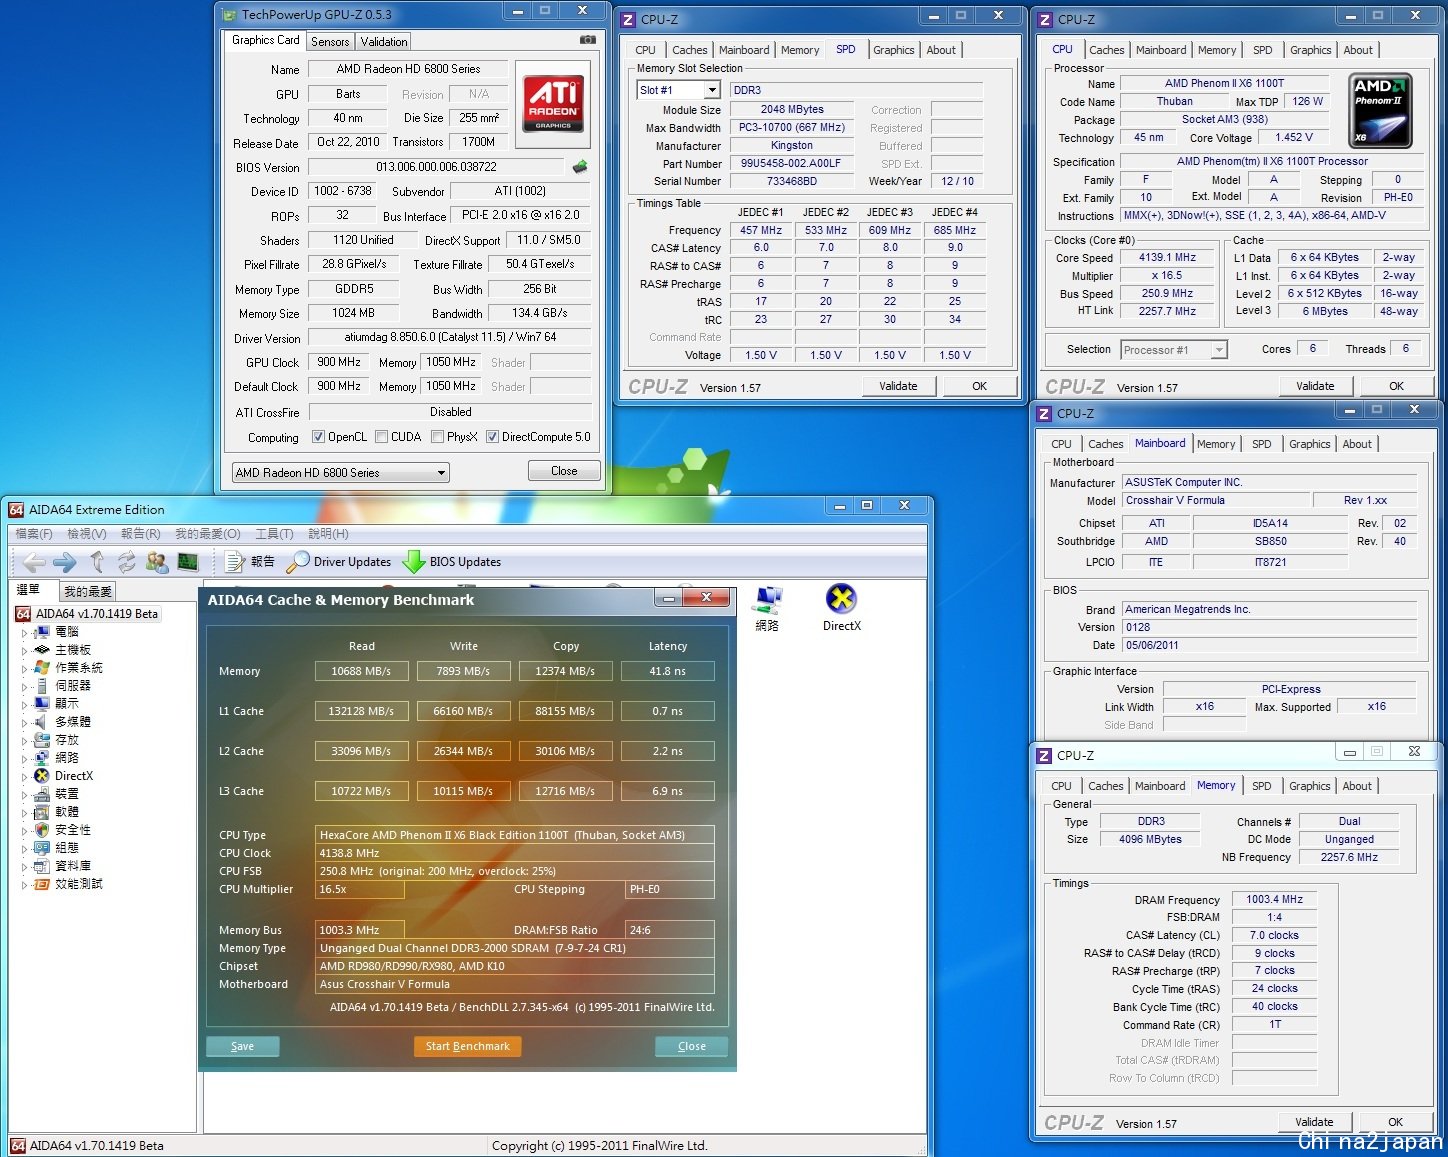
Task: Toggle the DirectCompute 5.0 checkbox in GPU-Z
Action: click(x=492, y=437)
